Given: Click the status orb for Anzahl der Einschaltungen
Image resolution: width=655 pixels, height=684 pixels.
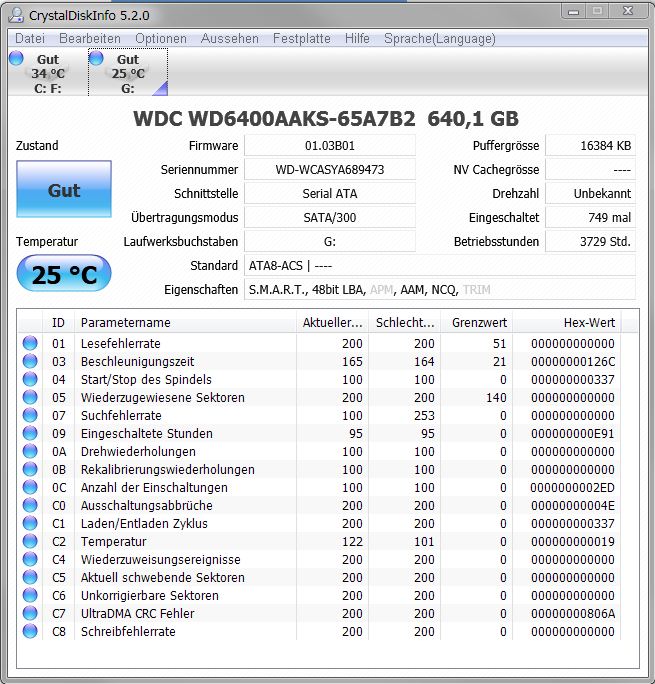Looking at the screenshot, I should (30, 487).
